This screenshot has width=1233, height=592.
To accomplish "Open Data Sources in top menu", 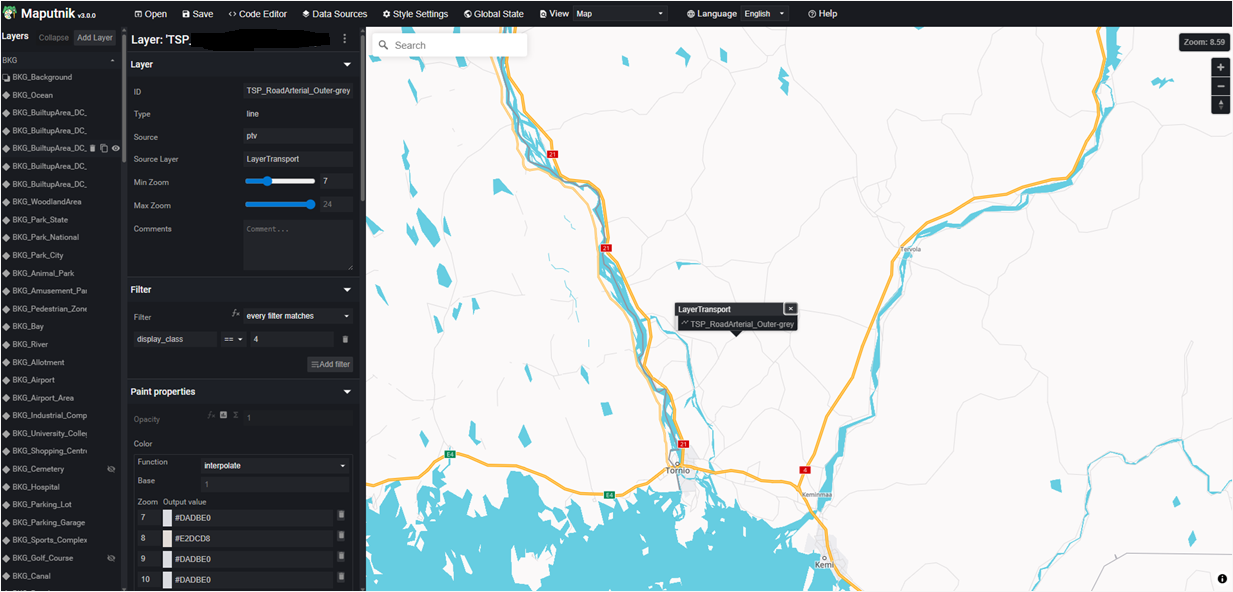I will [x=334, y=14].
